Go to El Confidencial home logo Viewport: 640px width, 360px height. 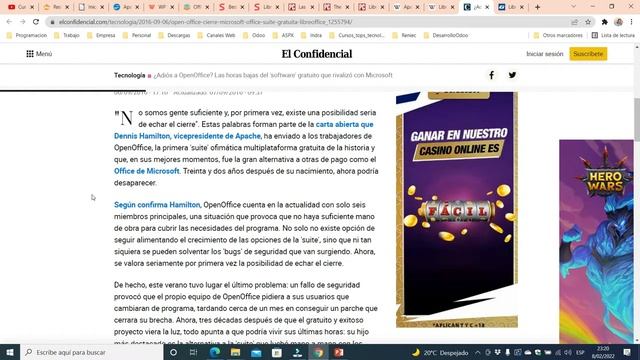coord(317,54)
